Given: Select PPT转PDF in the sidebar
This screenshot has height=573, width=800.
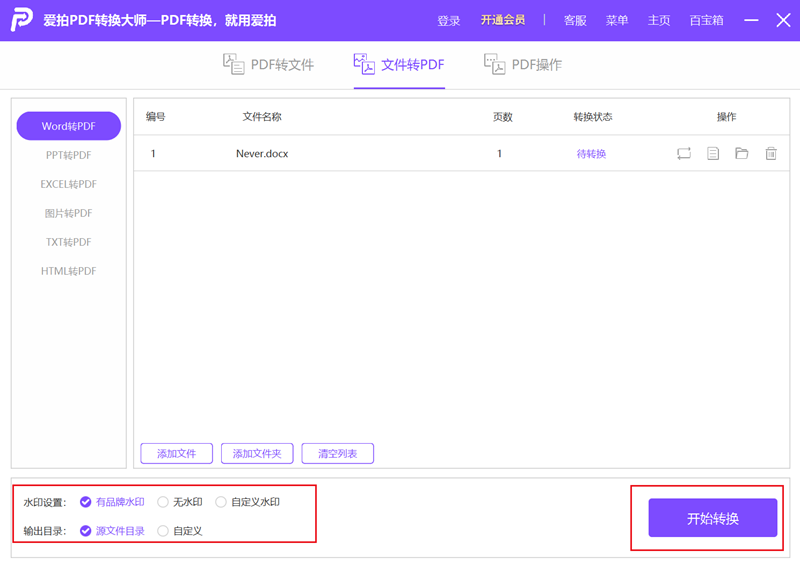Looking at the screenshot, I should point(69,155).
